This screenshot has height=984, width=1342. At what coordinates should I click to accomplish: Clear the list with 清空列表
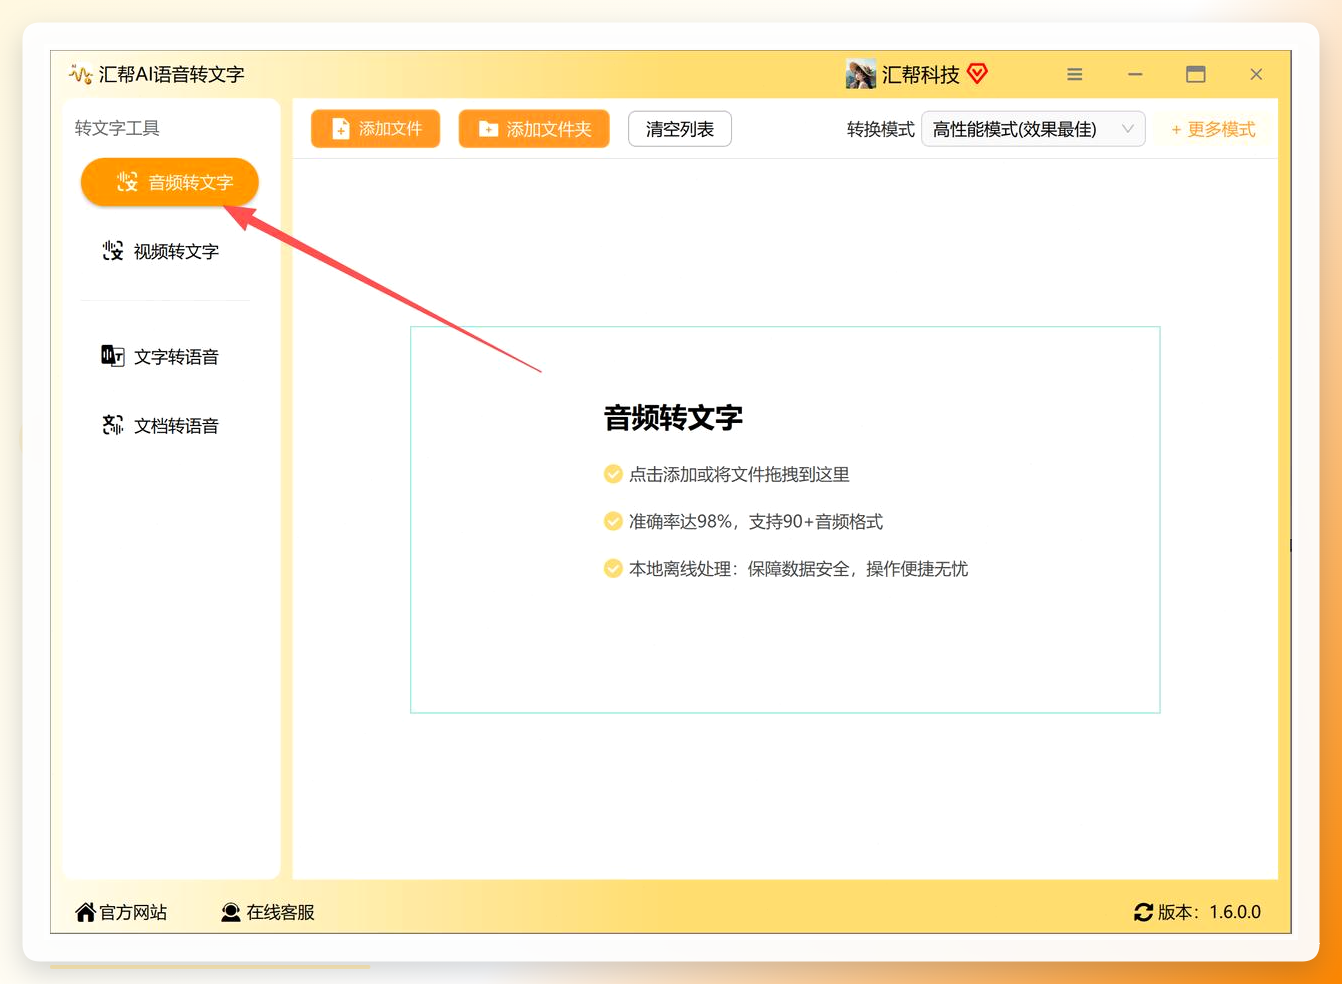coord(680,129)
